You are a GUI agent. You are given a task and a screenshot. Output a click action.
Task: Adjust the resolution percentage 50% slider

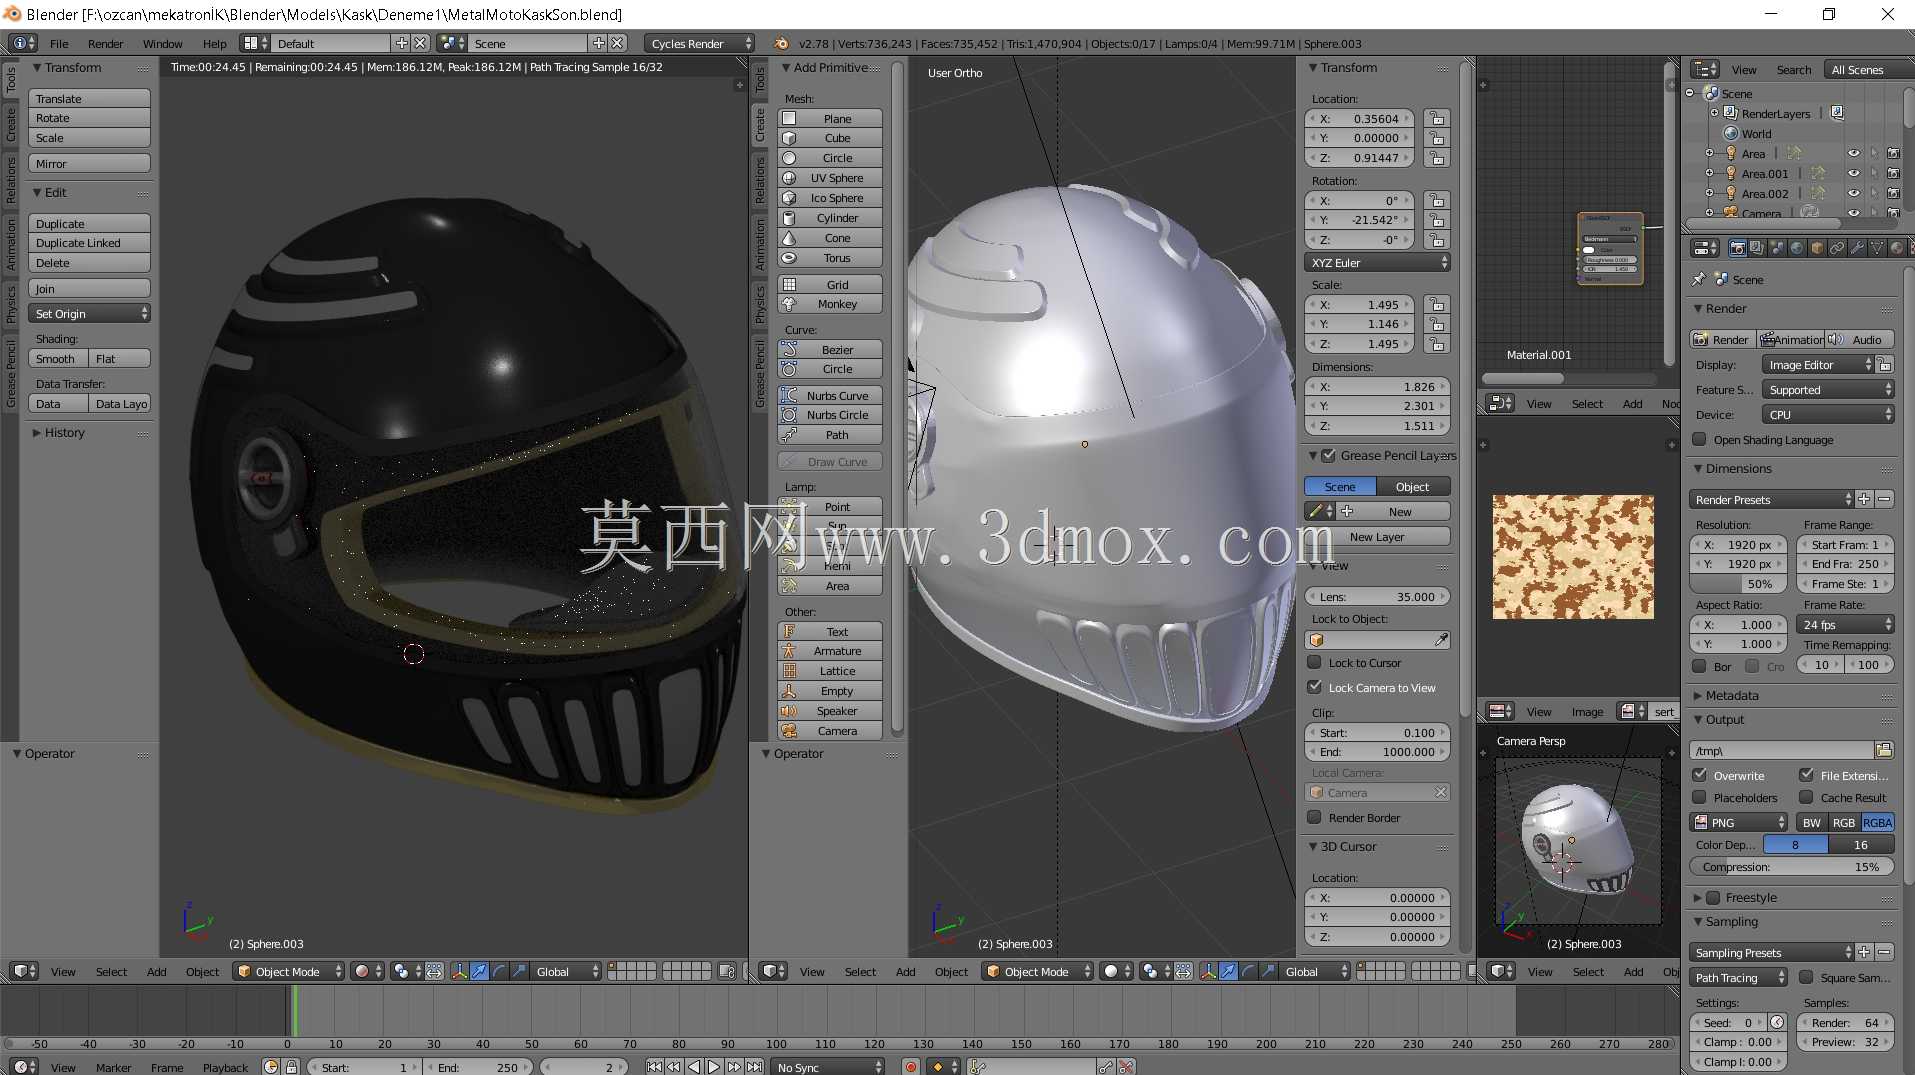click(1739, 584)
